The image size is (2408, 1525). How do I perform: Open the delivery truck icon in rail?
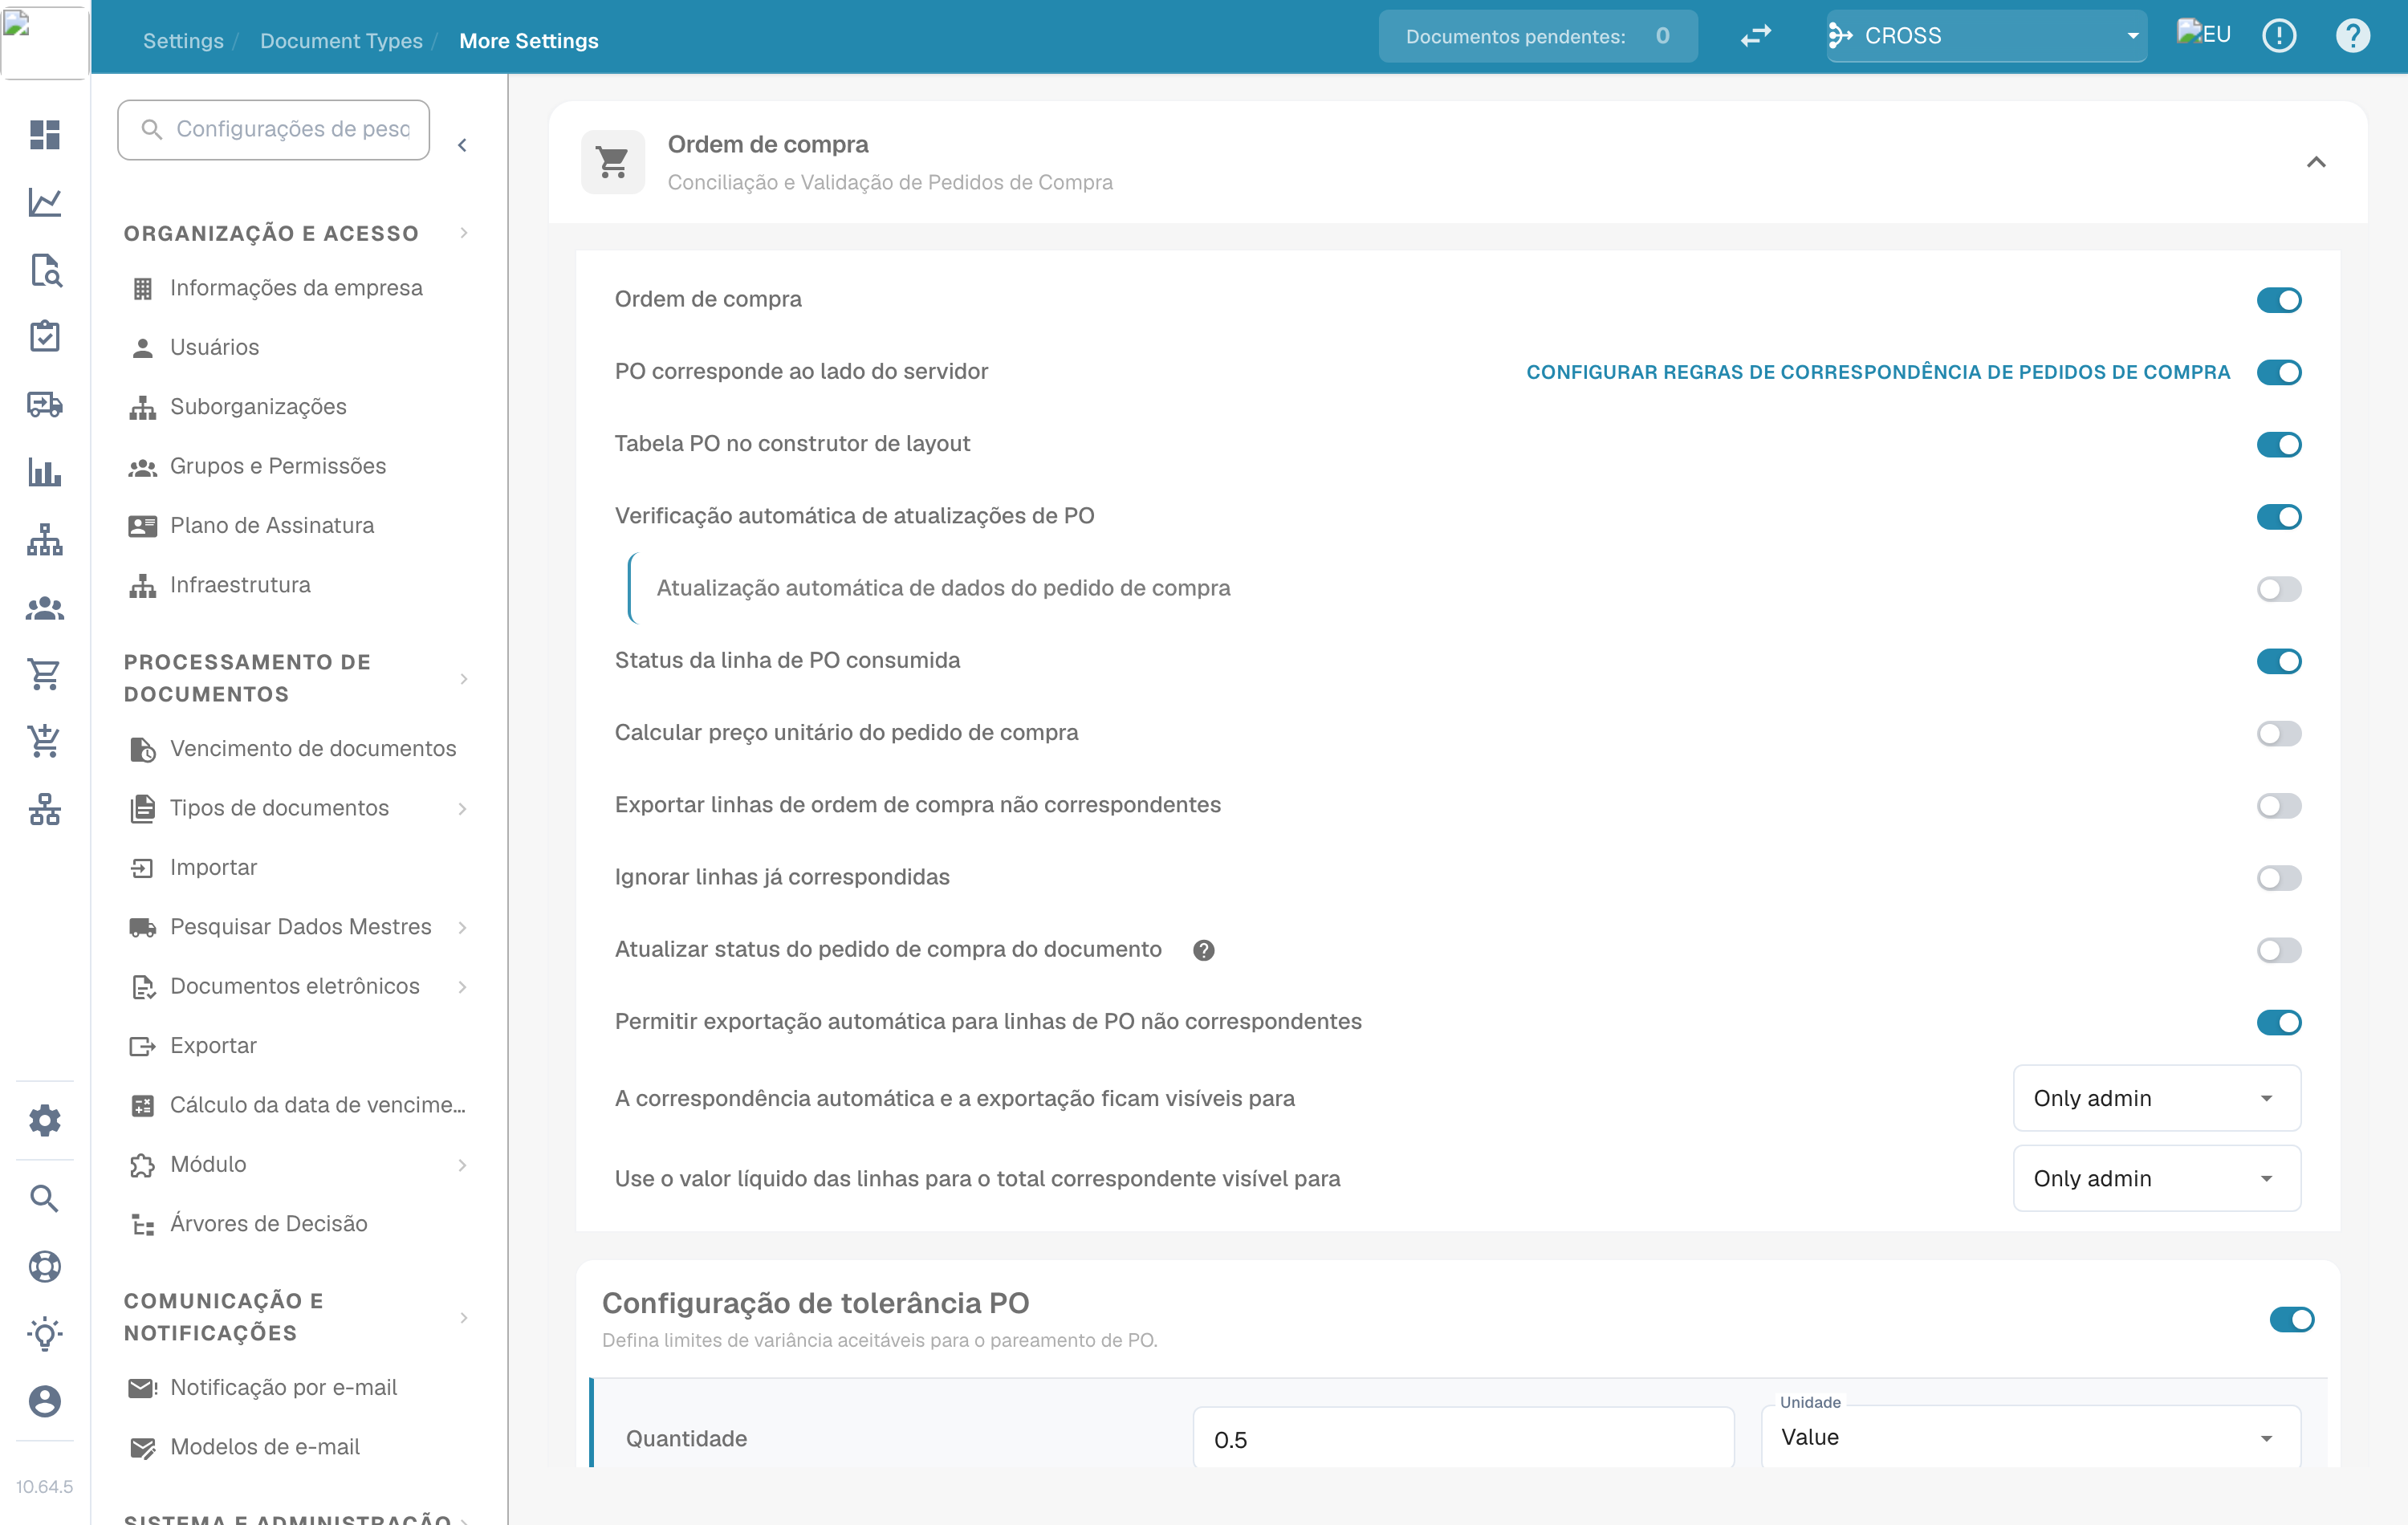point(45,405)
